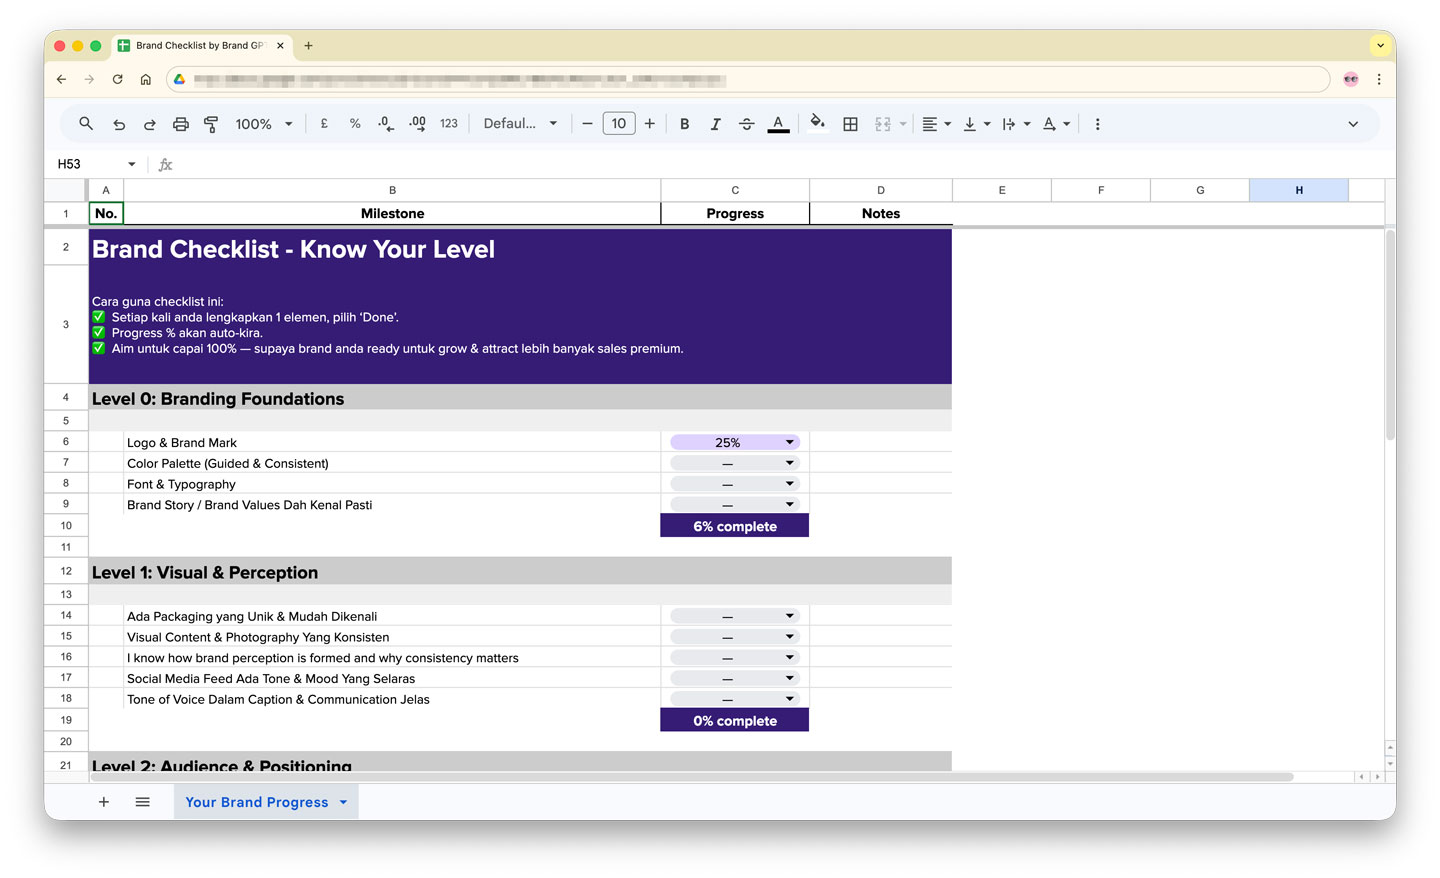Open horizontal align dropdown
The image size is (1440, 878).
tap(936, 124)
